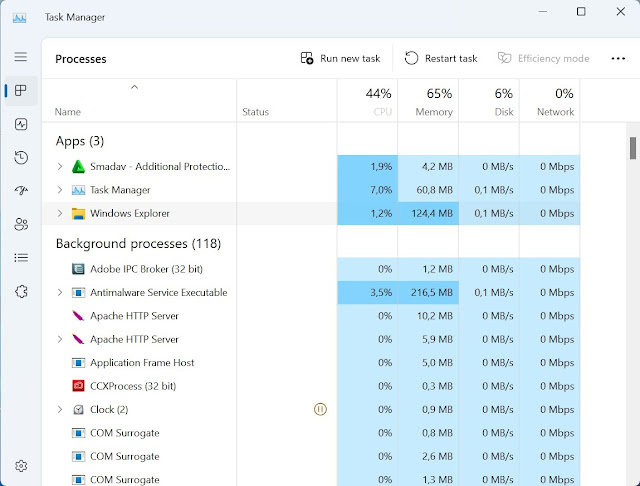Open the Details sidebar icon
The image size is (640, 486).
(x=21, y=257)
